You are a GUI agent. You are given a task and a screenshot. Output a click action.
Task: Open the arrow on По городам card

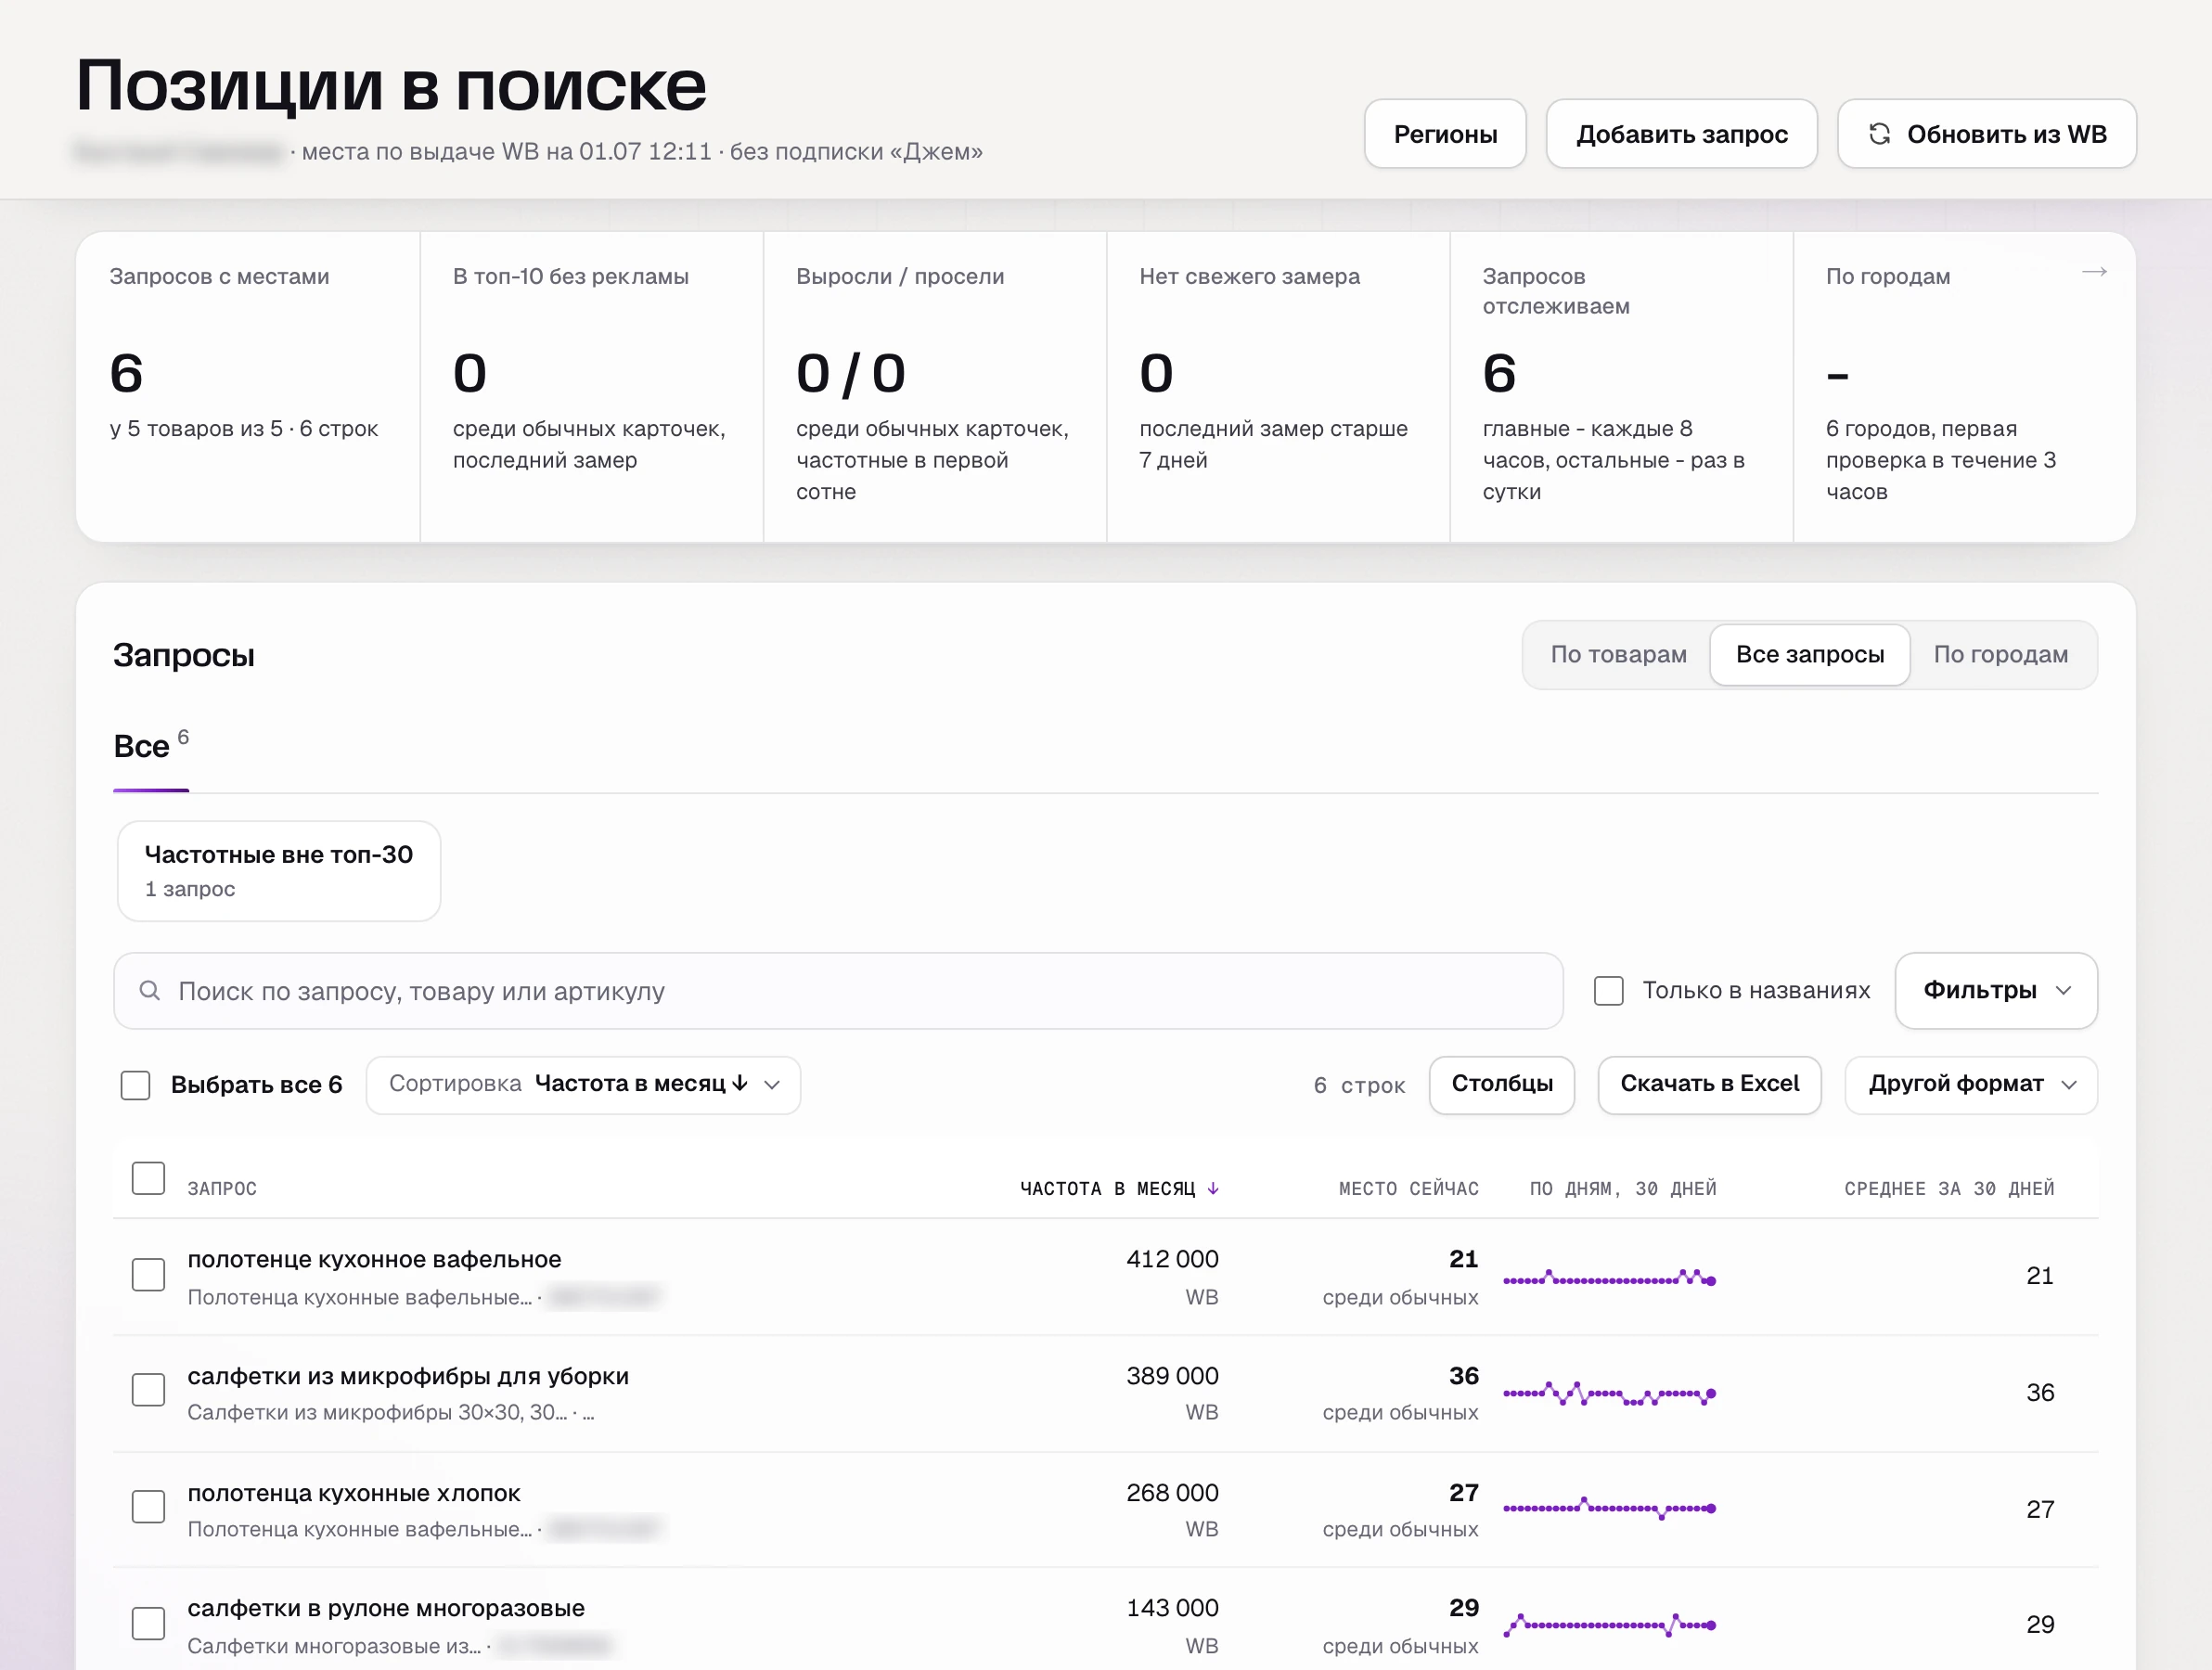click(2094, 272)
